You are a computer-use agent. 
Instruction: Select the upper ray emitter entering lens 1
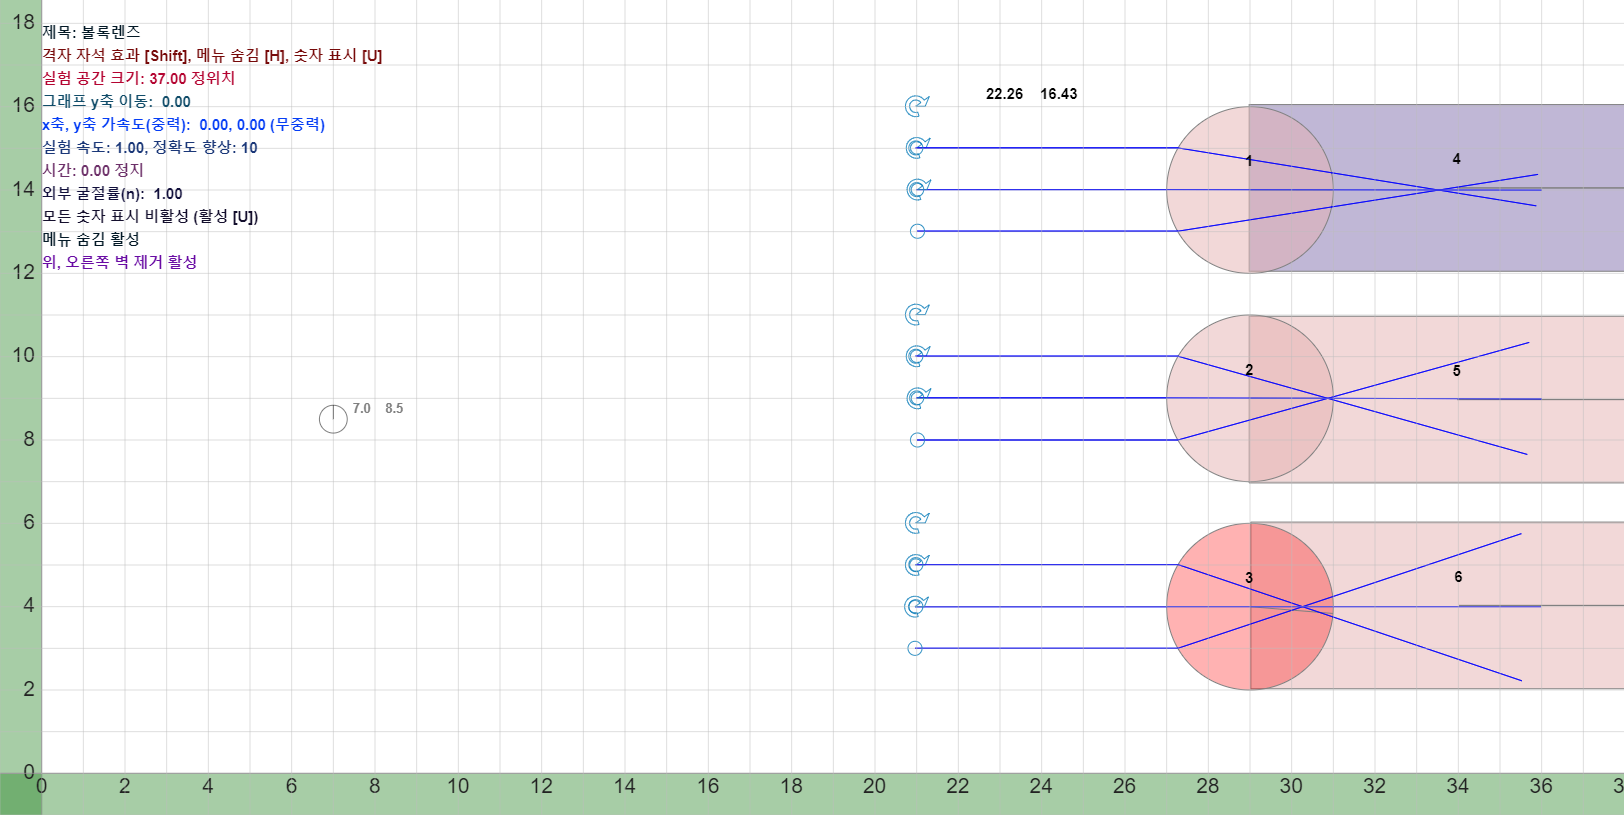916,148
